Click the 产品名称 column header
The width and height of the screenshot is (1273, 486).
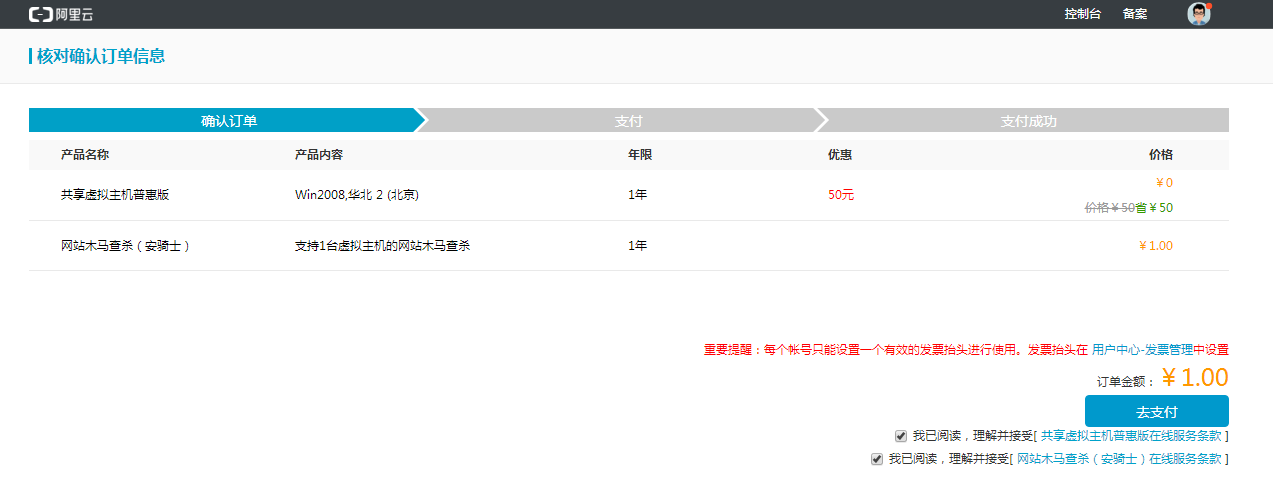click(x=85, y=155)
